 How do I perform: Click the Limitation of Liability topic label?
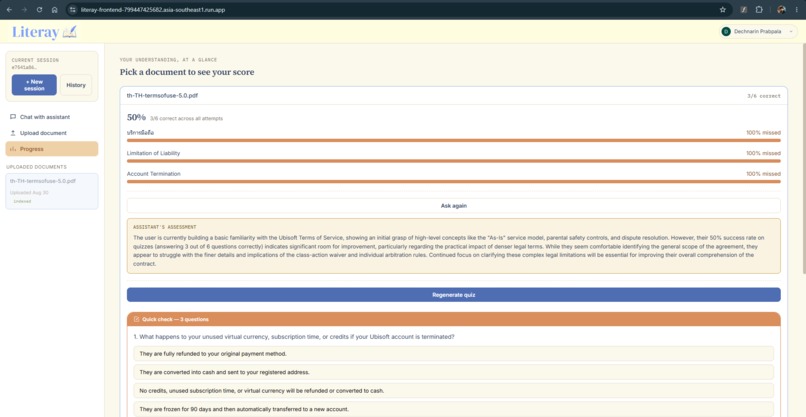(x=153, y=153)
